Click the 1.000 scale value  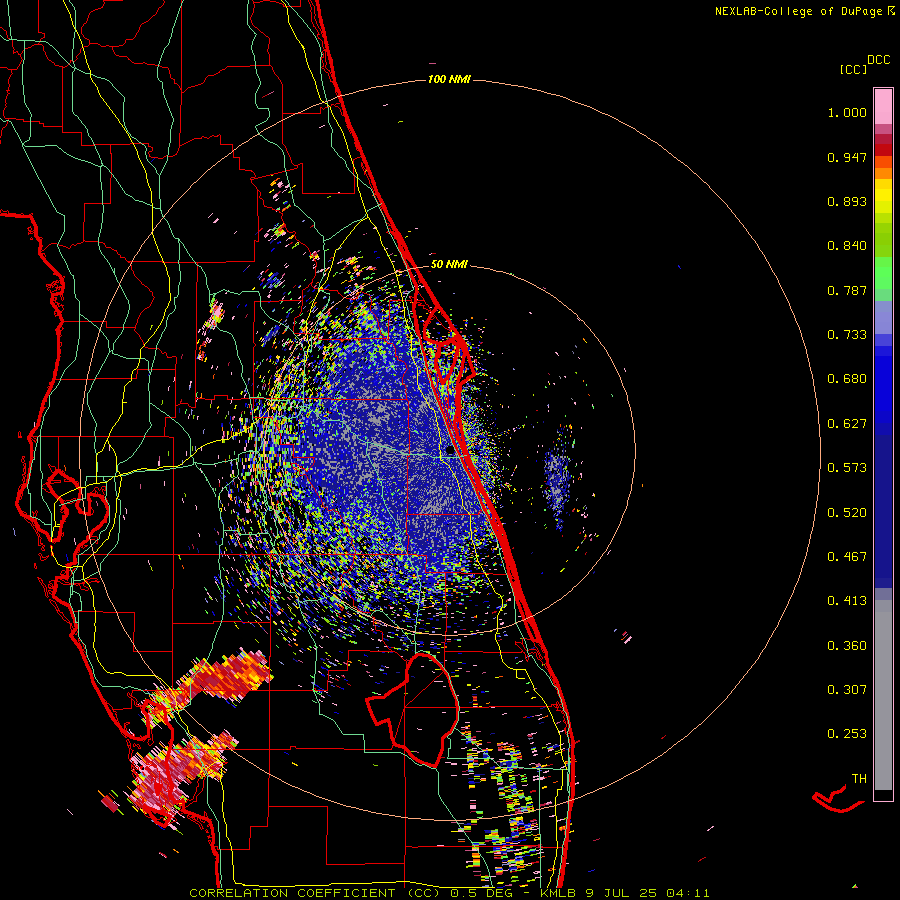pos(847,112)
